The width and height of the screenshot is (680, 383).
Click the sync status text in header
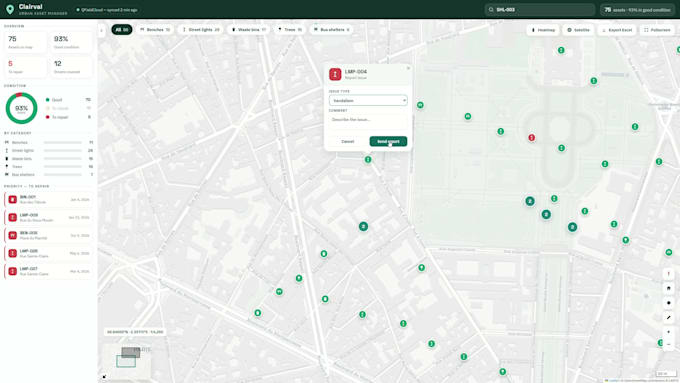click(x=109, y=10)
